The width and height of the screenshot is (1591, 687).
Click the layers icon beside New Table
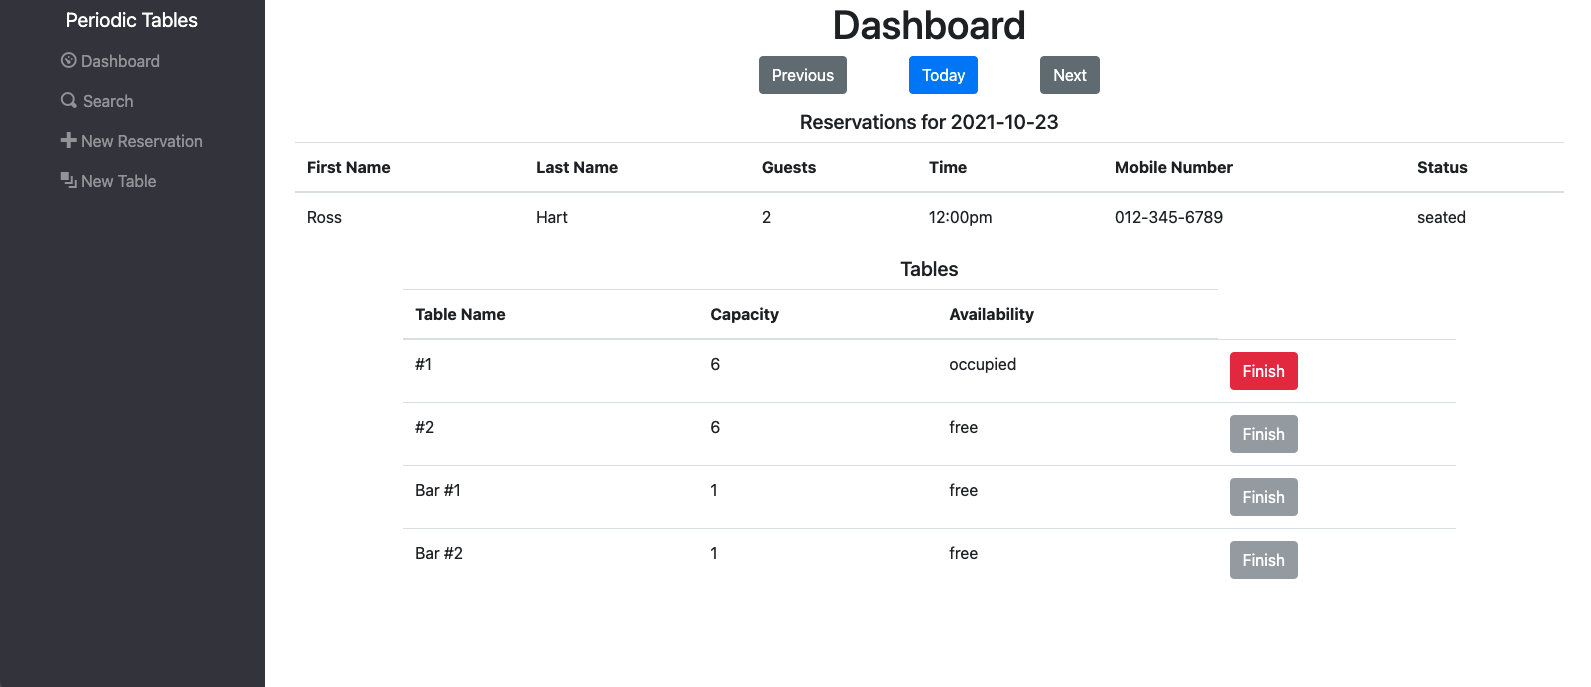point(69,180)
